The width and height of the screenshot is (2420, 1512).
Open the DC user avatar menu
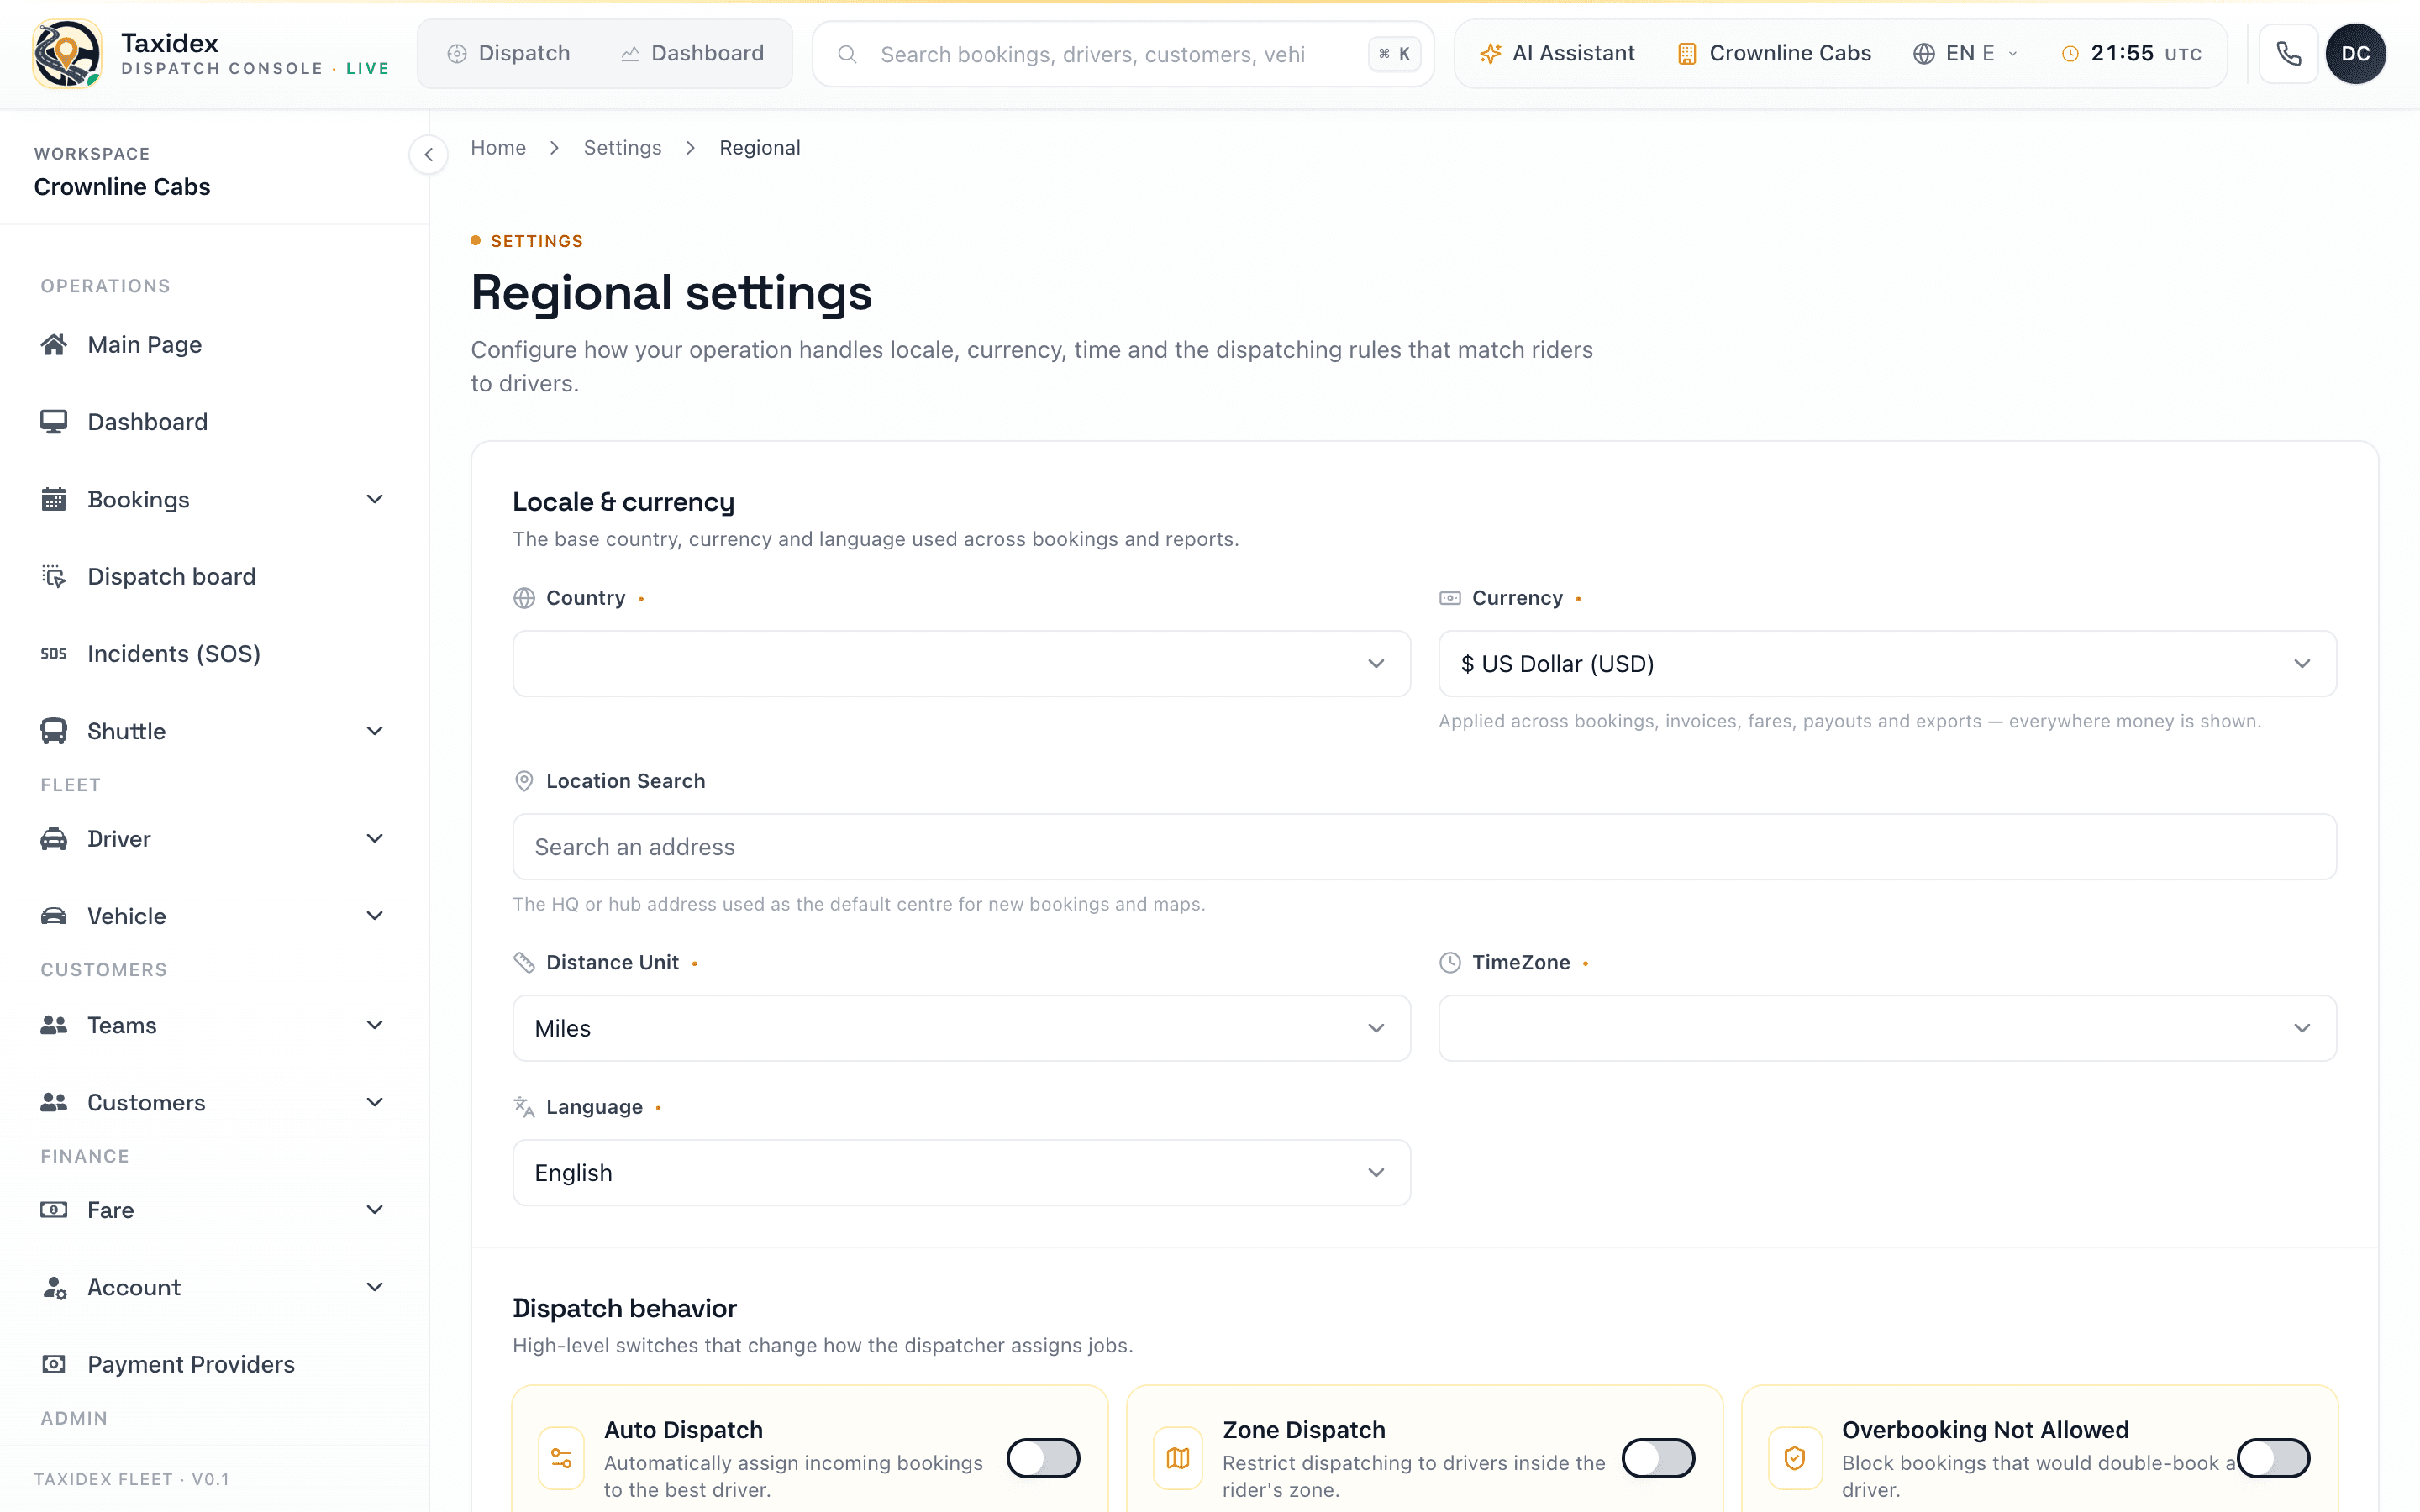point(2355,53)
